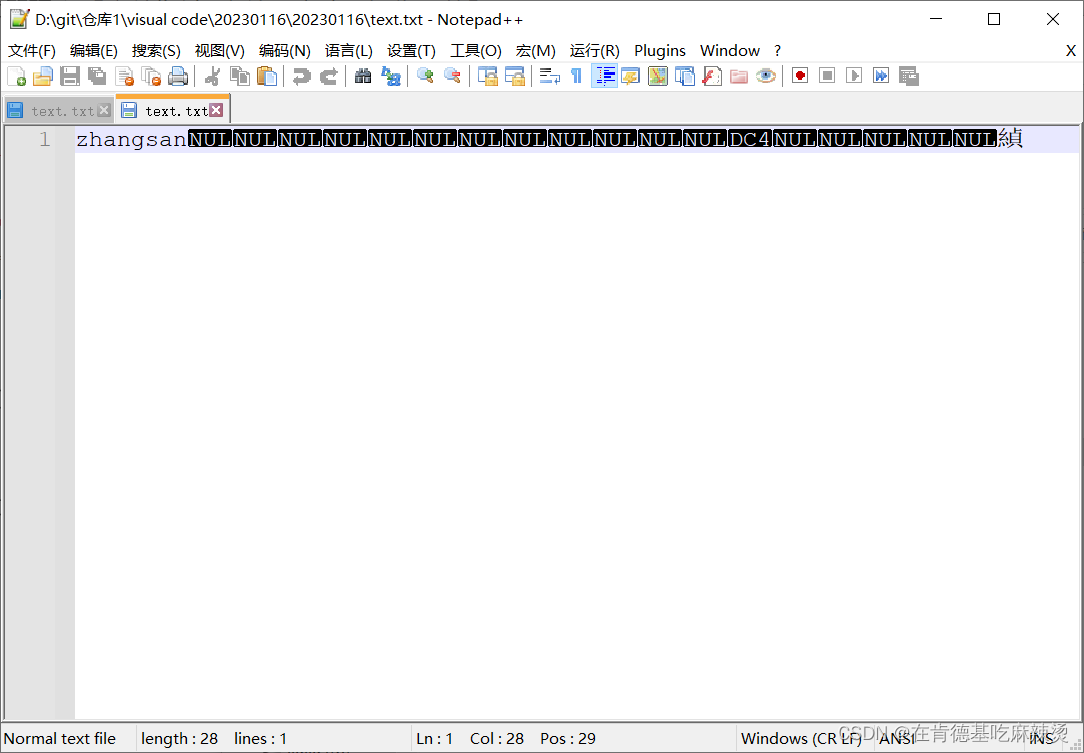Click the DC4 control character in line 1
This screenshot has height=753, width=1084.
click(749, 140)
